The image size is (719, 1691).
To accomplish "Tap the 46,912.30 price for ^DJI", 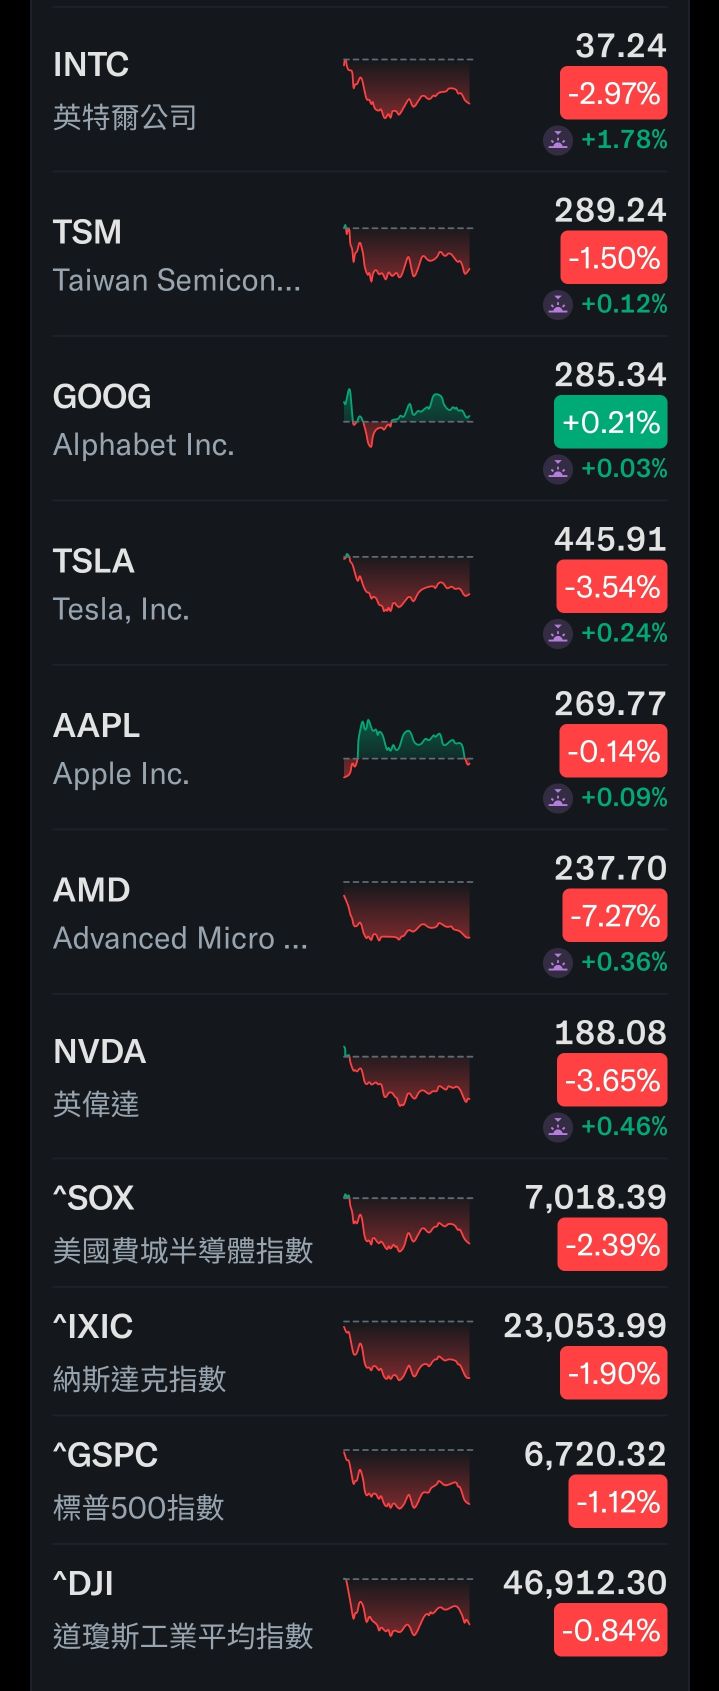I will (x=585, y=1583).
